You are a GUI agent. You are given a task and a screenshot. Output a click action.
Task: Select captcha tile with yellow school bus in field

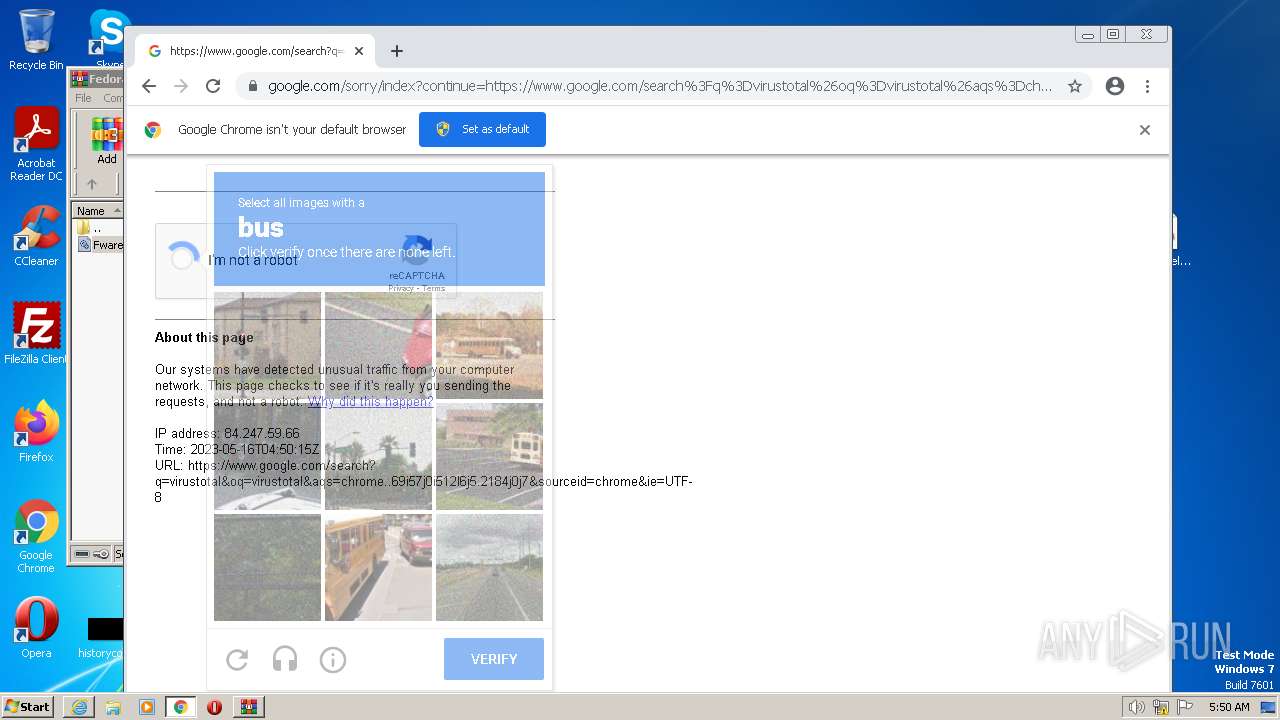click(489, 346)
